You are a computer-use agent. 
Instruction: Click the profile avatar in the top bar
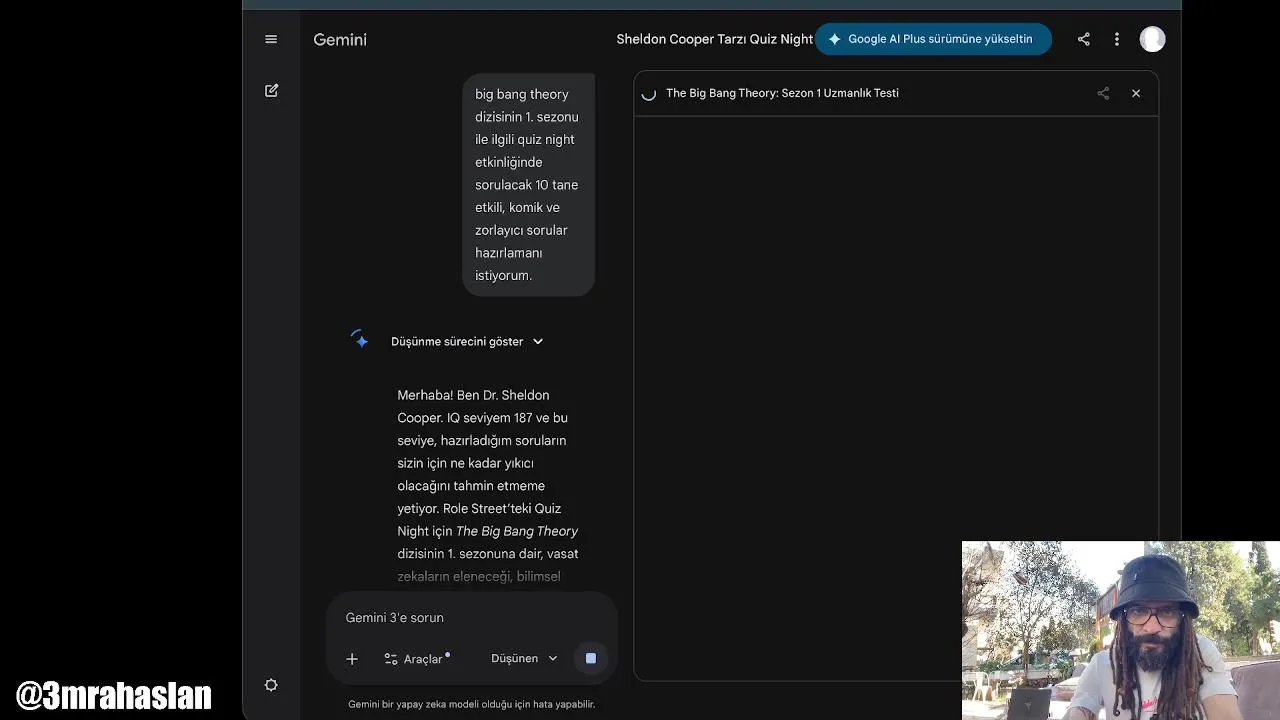coord(1152,39)
